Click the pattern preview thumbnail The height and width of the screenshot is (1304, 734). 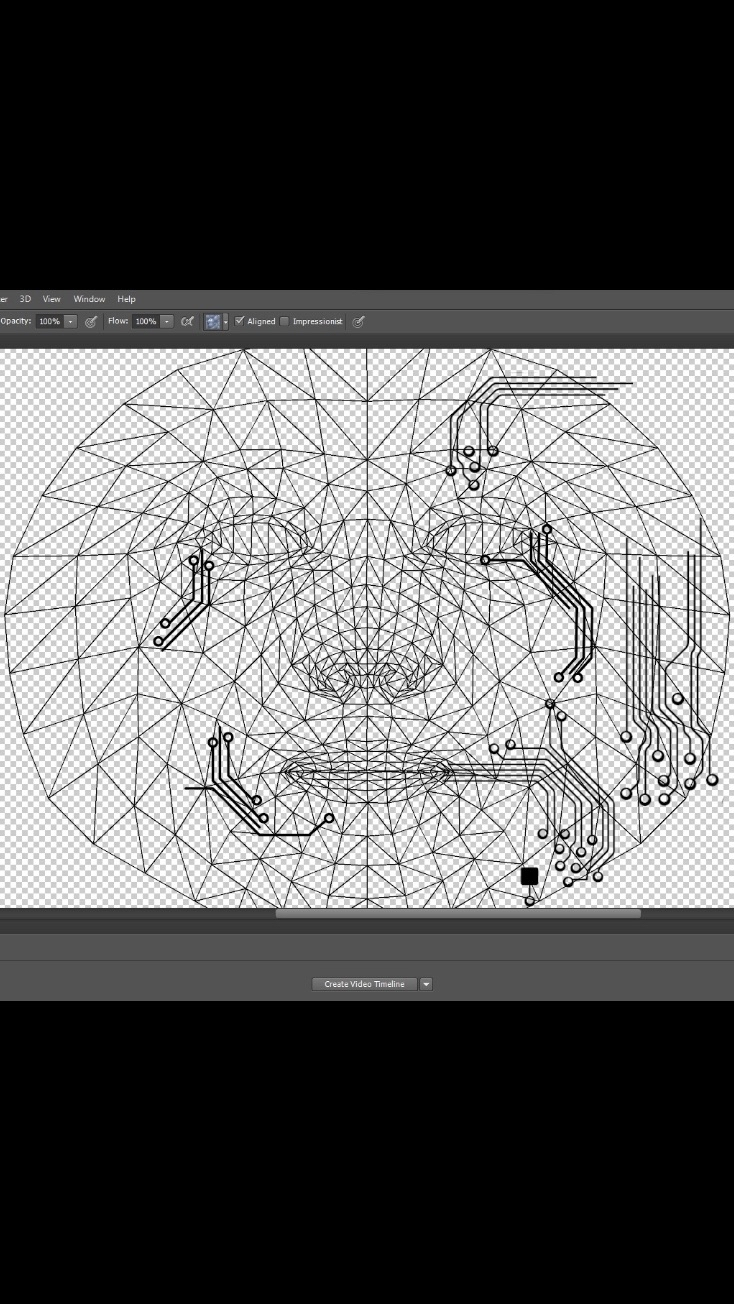tap(212, 322)
